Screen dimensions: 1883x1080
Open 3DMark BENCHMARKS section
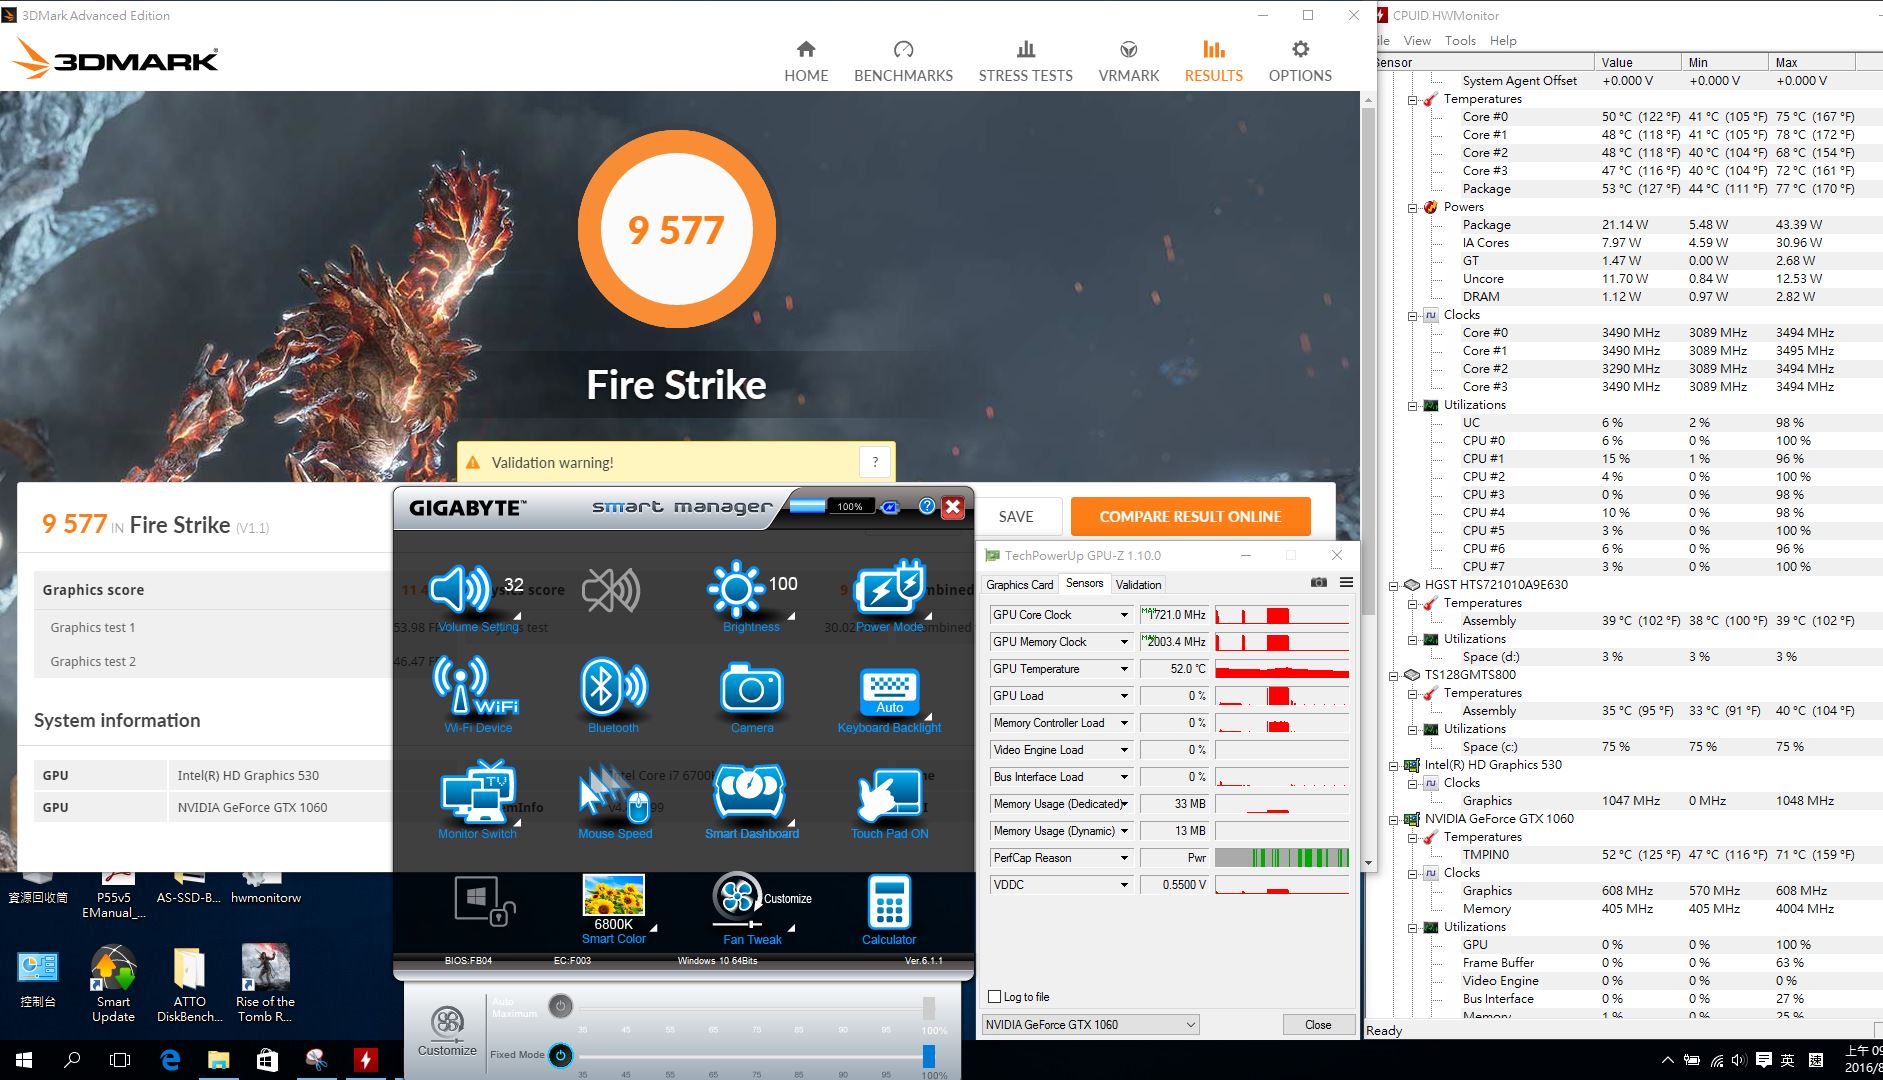coord(903,62)
